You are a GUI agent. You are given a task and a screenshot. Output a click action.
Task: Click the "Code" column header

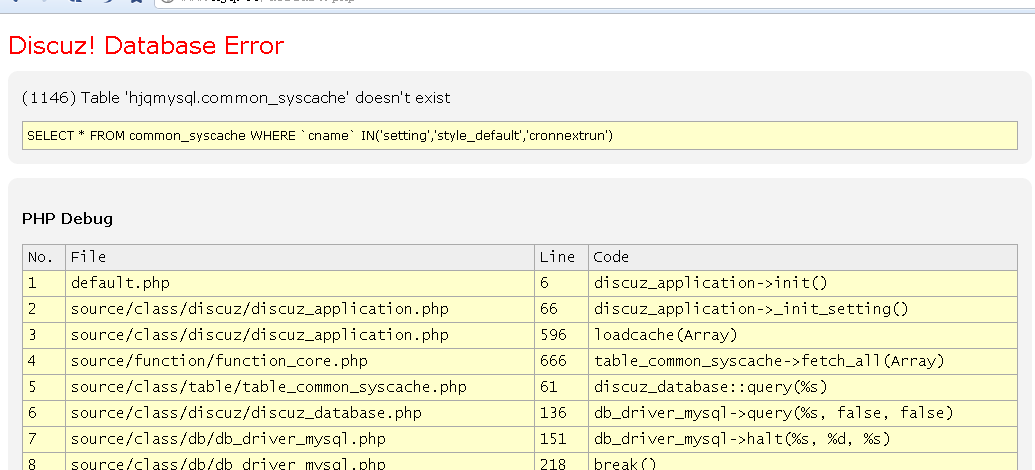(611, 257)
